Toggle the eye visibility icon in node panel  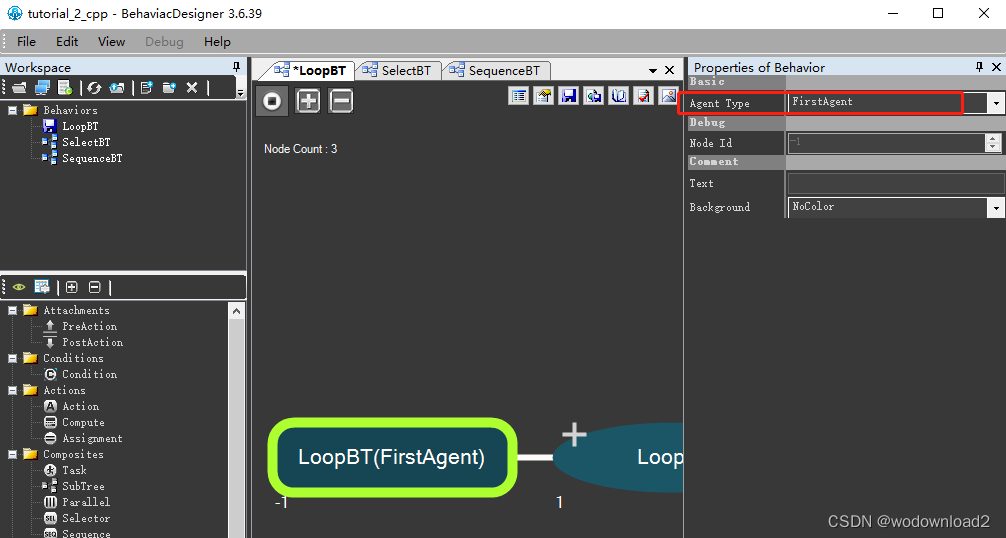point(19,287)
